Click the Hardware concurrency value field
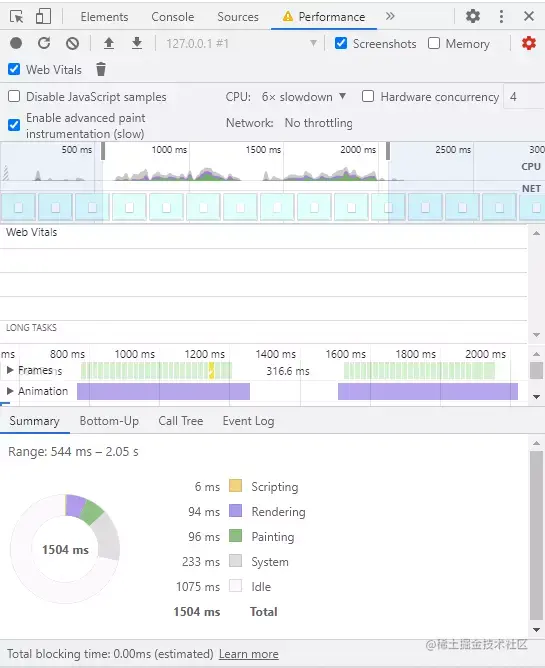The width and height of the screenshot is (545, 668). (524, 97)
